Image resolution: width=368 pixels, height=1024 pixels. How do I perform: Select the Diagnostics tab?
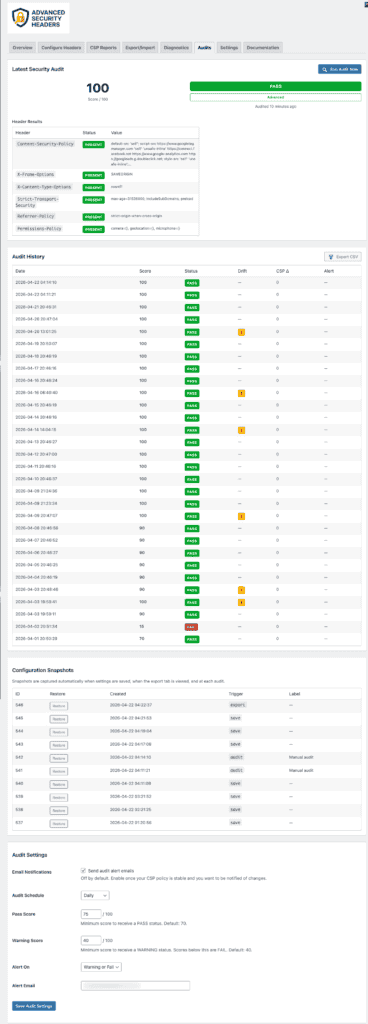click(176, 48)
